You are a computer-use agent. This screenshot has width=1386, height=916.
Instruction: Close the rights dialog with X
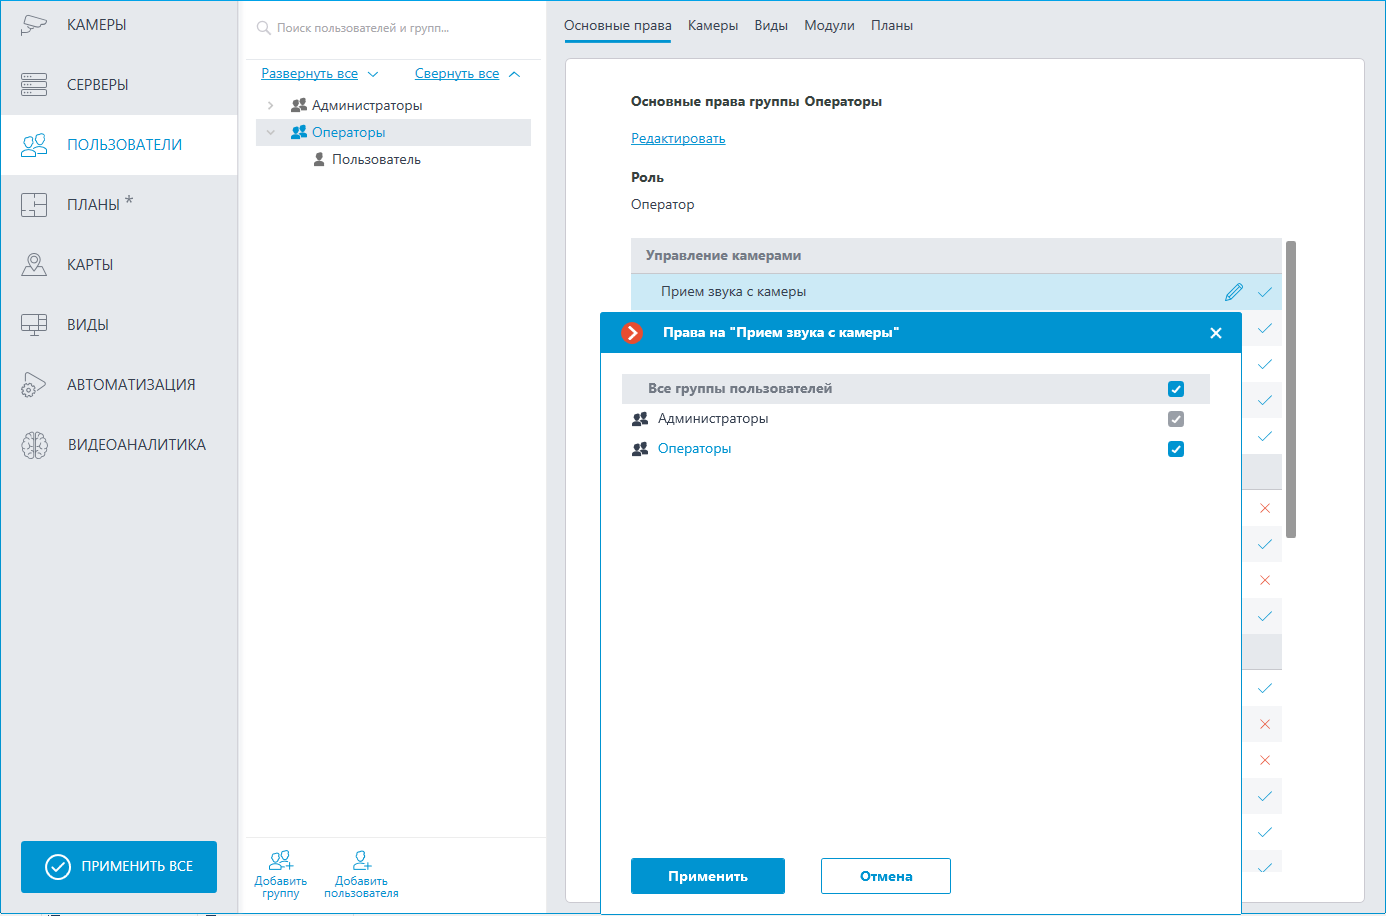(1216, 333)
